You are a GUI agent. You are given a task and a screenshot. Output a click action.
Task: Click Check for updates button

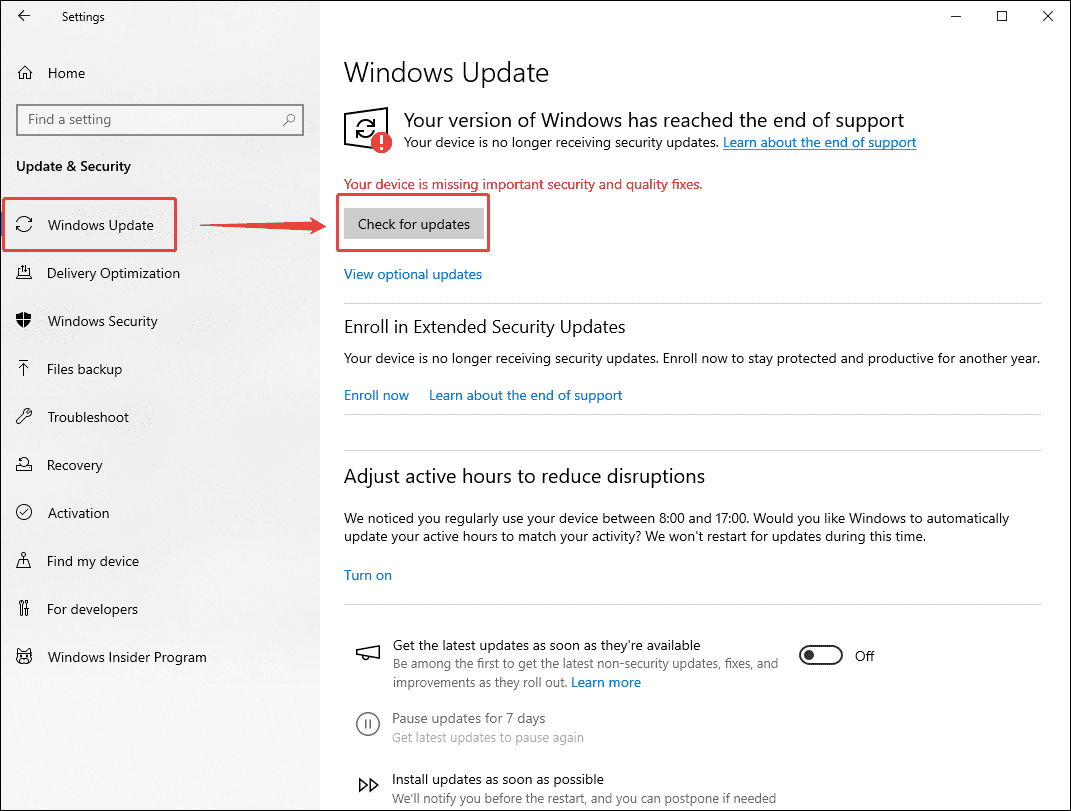(x=414, y=224)
